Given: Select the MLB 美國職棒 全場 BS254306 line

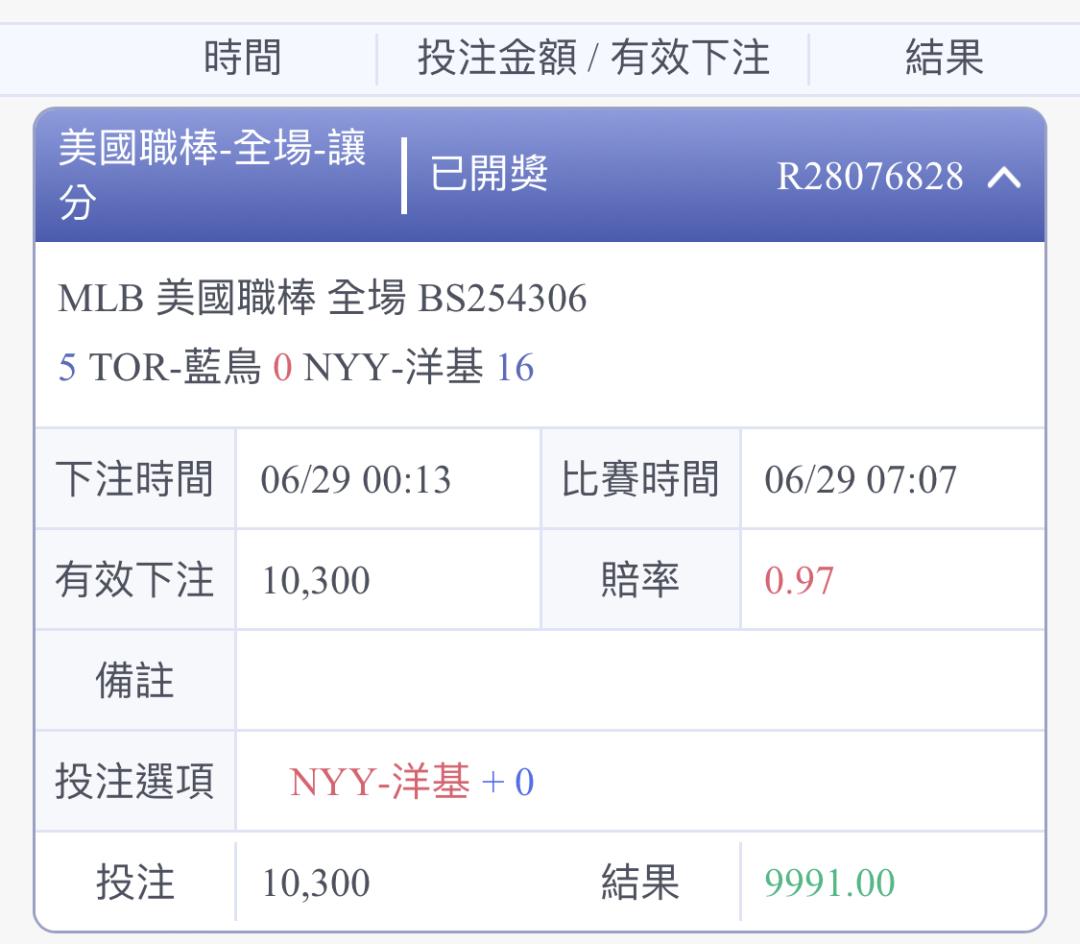Looking at the screenshot, I should [322, 298].
